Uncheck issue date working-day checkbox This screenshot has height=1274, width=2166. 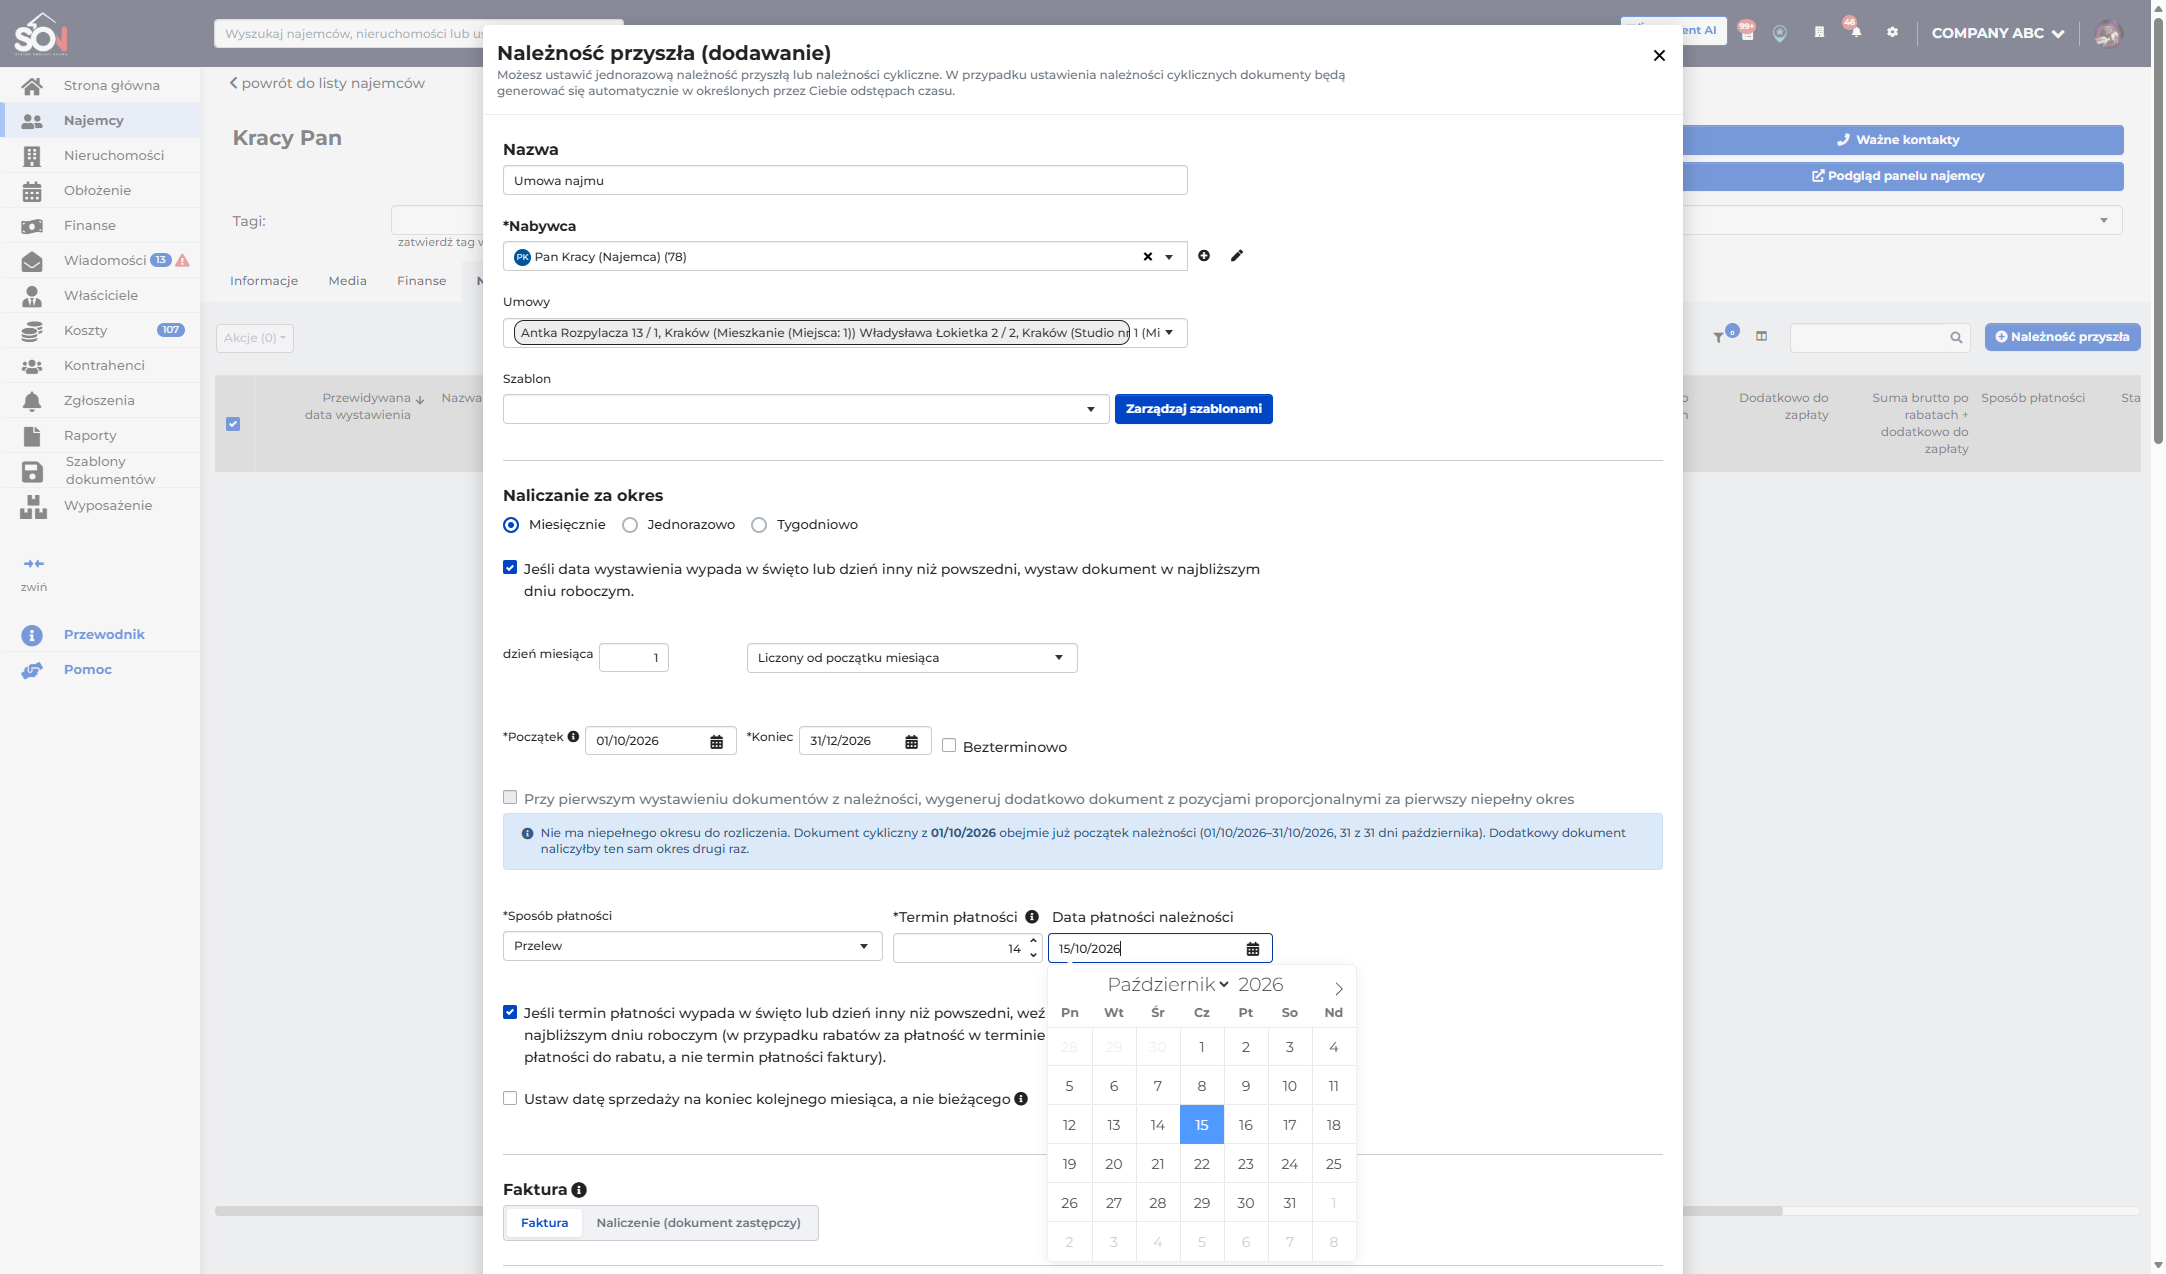point(510,568)
